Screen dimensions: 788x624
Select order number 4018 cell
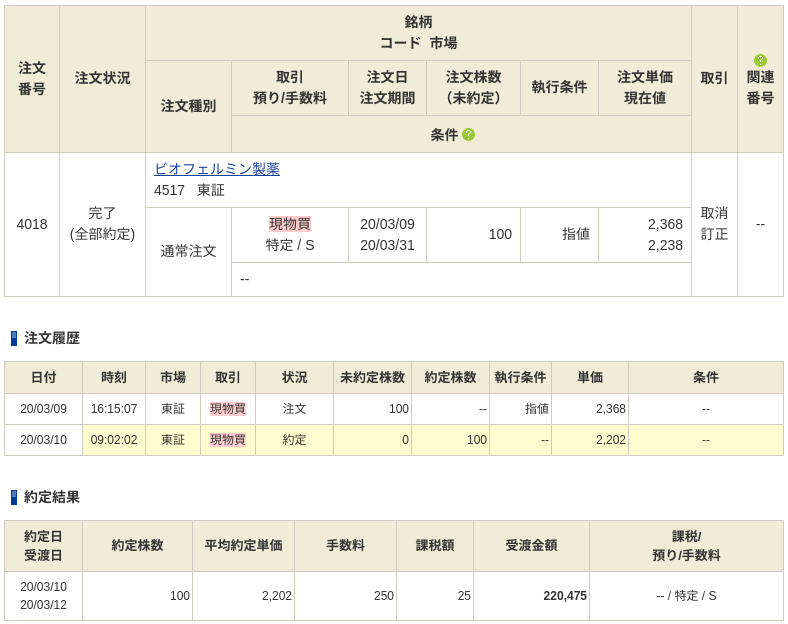[32, 224]
